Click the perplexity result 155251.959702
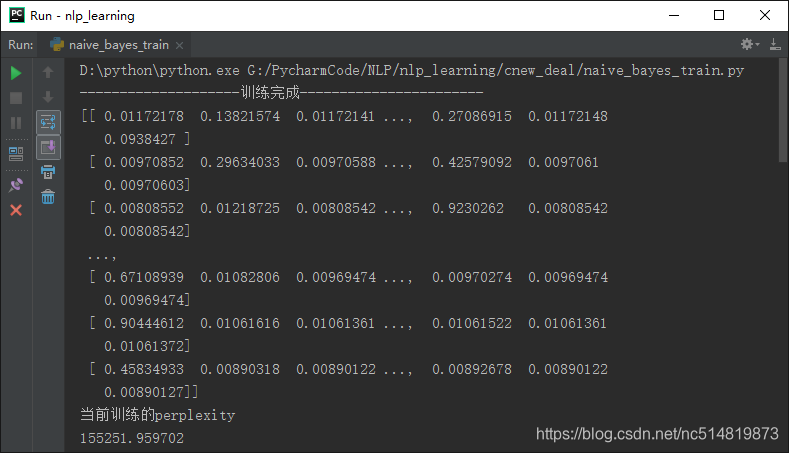 tap(132, 438)
